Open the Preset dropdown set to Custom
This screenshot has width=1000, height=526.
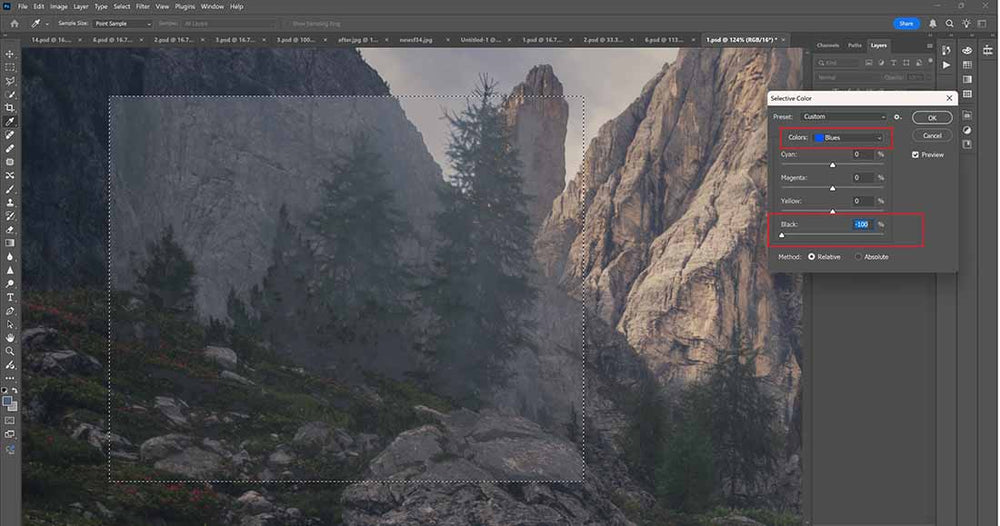(x=844, y=117)
